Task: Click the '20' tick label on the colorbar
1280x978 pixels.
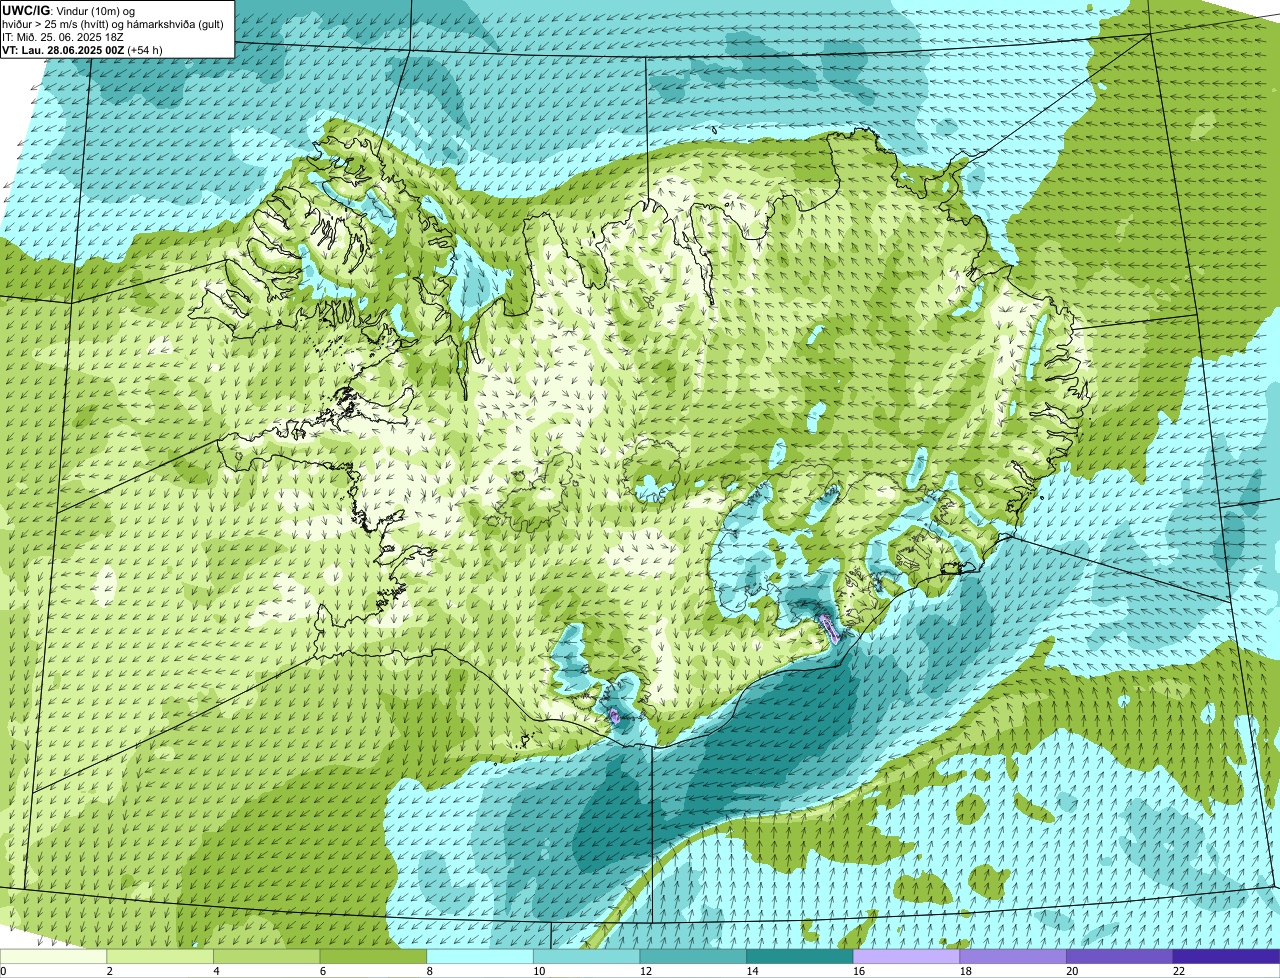Action: [x=1072, y=971]
